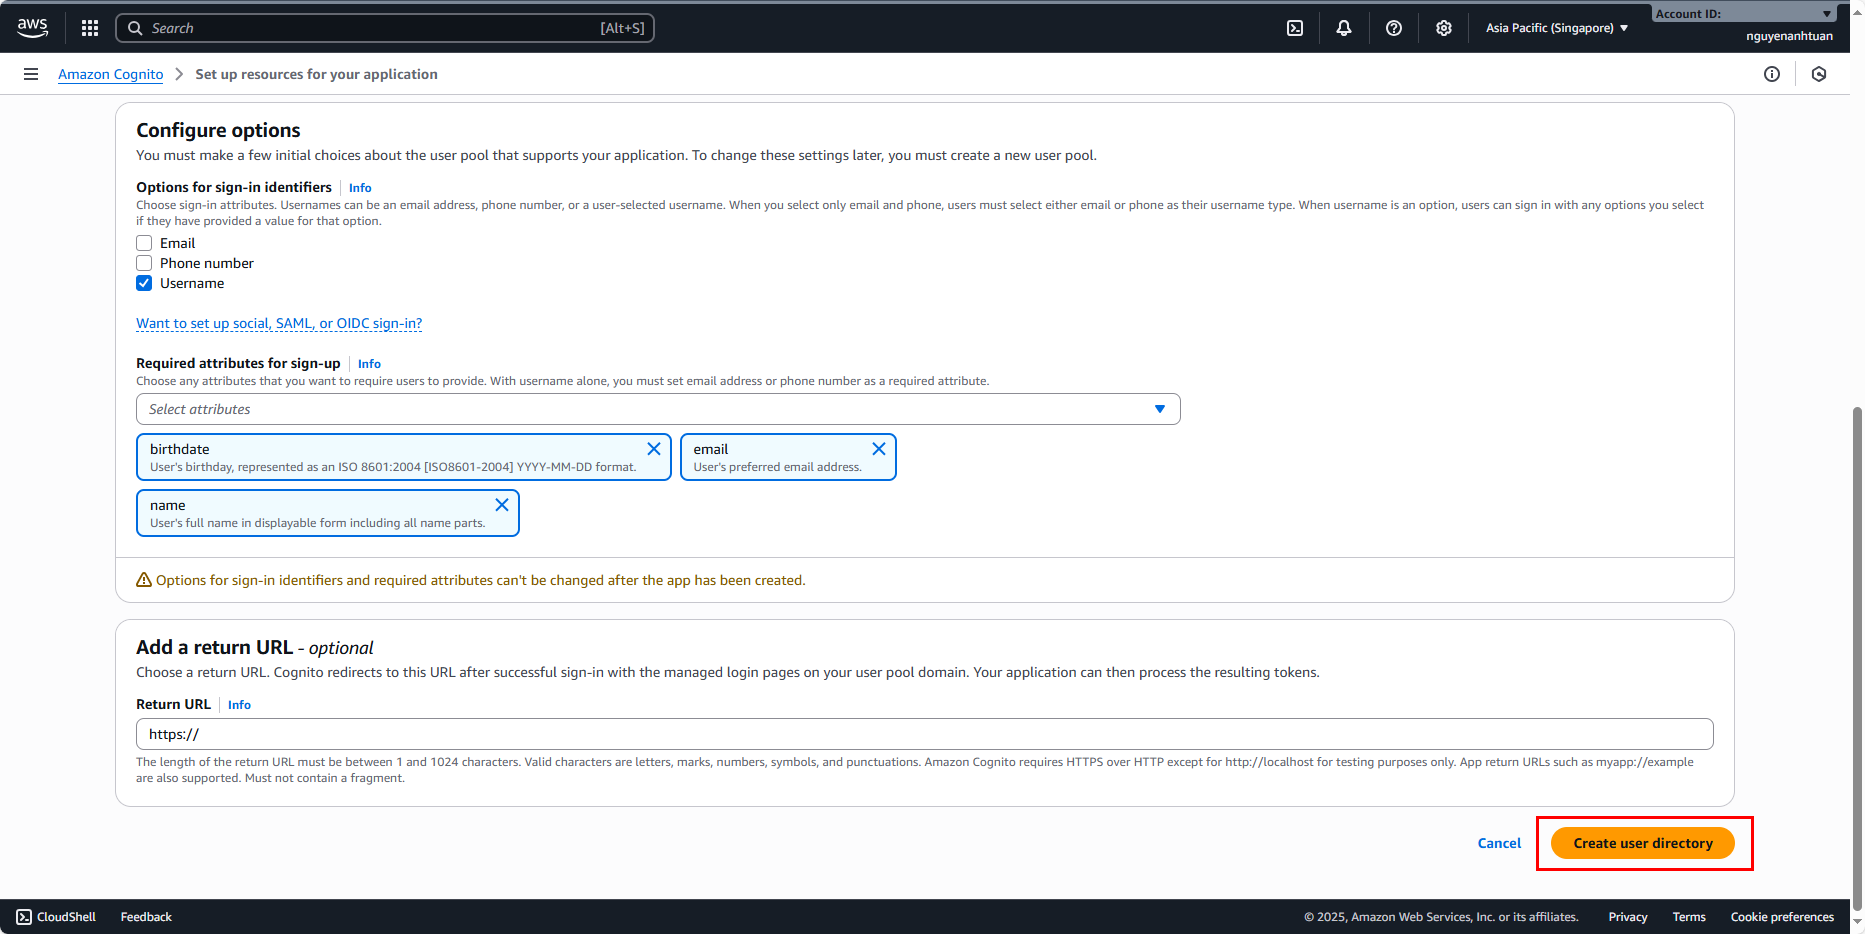Screen dimensions: 1865x934
Task: Open CloudShell from the top bar icon
Action: (1295, 28)
